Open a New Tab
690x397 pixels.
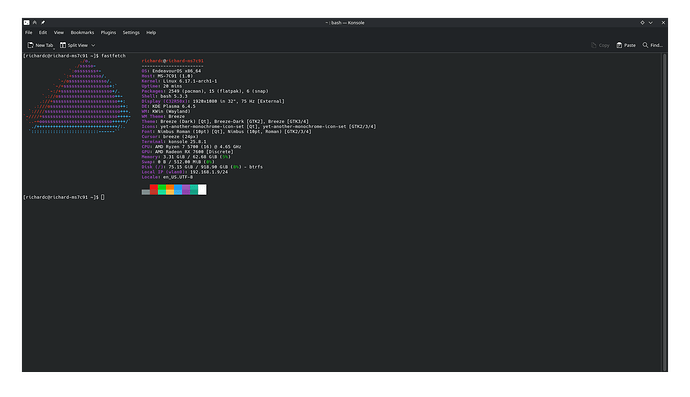tap(40, 45)
